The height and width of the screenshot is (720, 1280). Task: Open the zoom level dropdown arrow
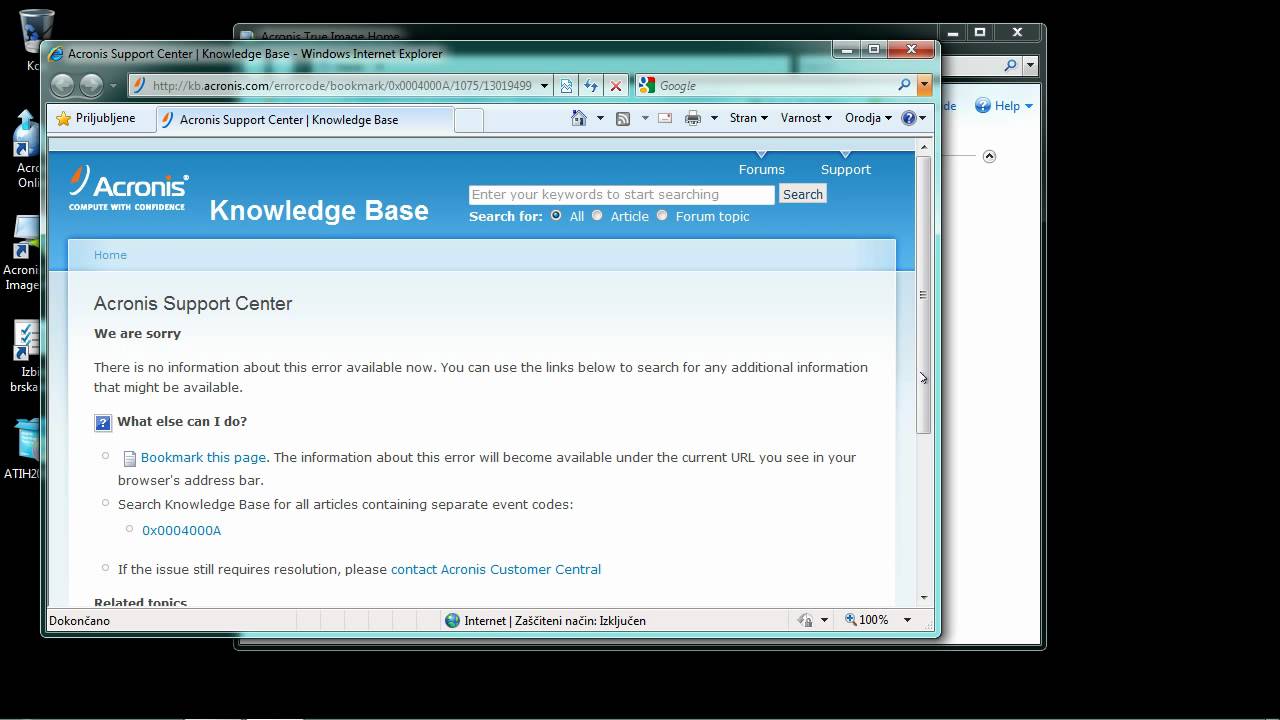click(x=907, y=620)
